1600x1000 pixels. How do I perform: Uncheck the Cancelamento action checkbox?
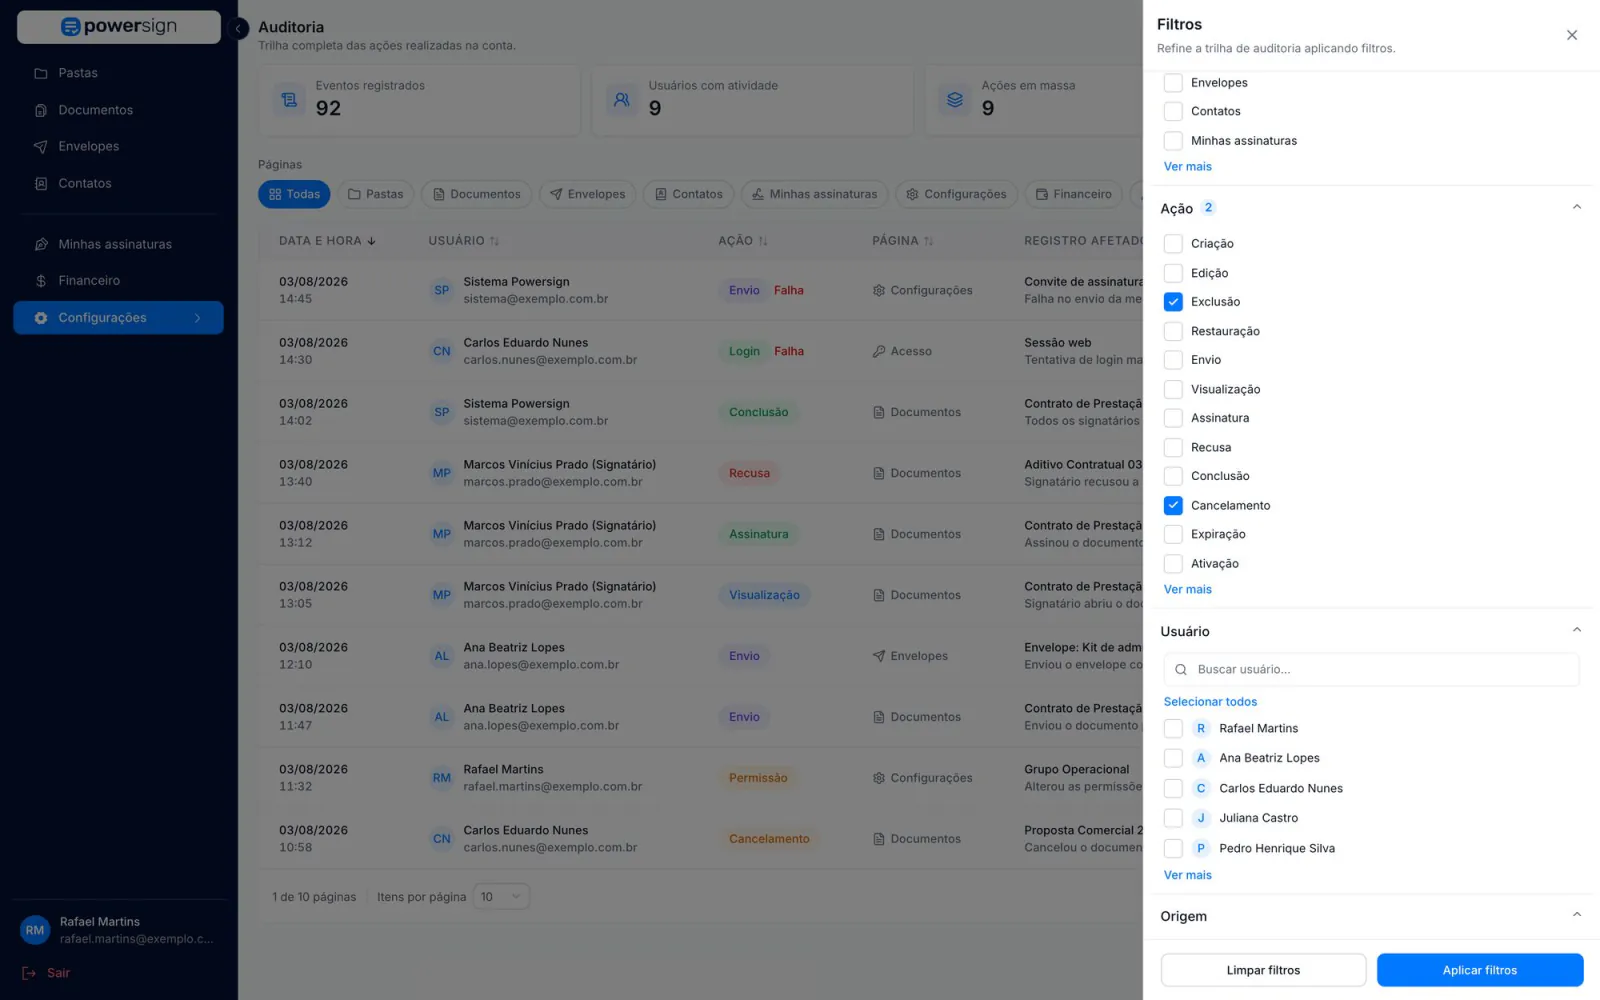pyautogui.click(x=1173, y=506)
